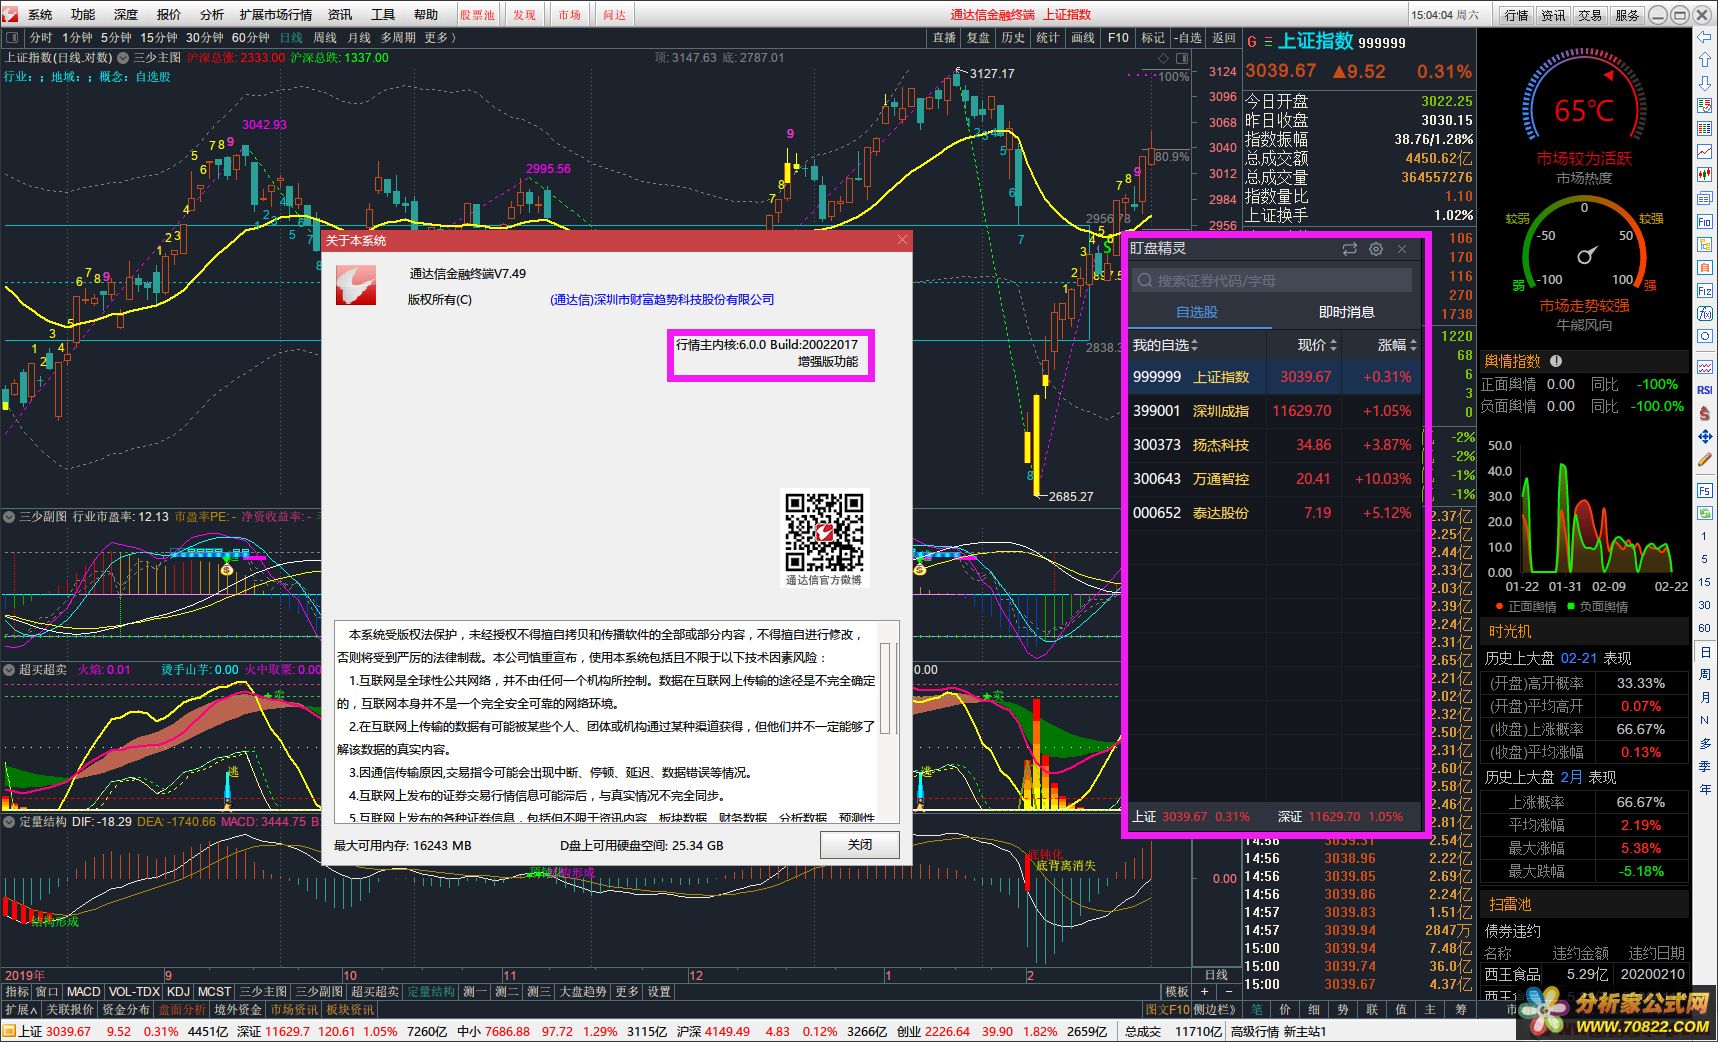Screen dimensions: 1718x1042
Task: Select the 399001 深圳成指 row
Action: [x=1274, y=411]
